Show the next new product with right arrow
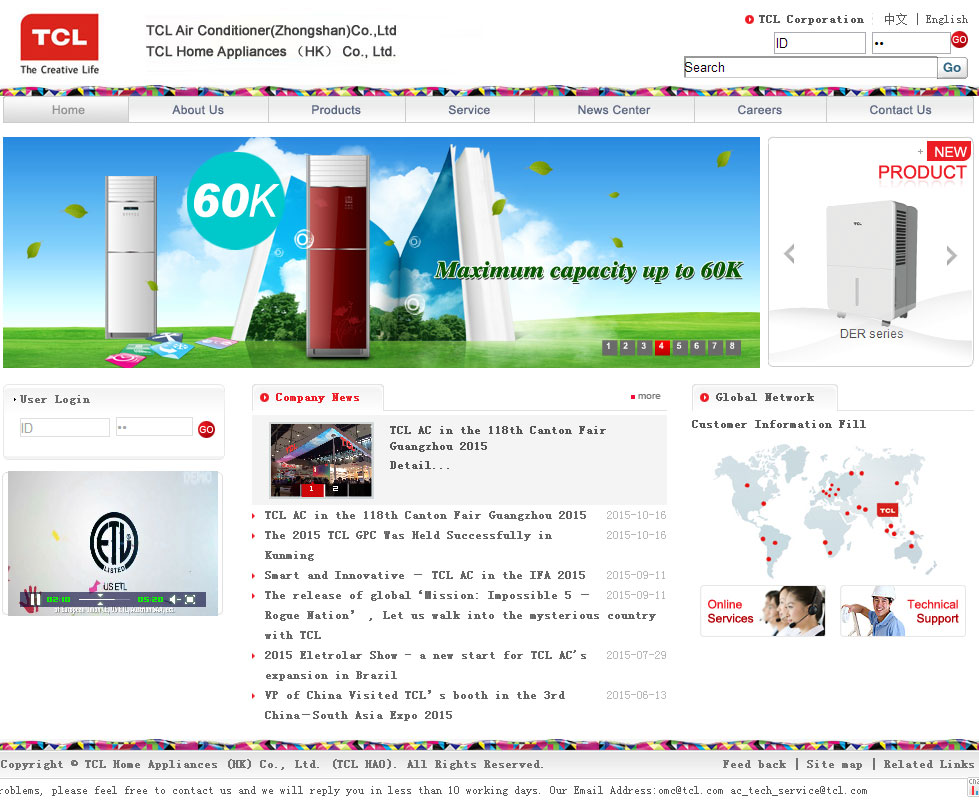Image resolution: width=979 pixels, height=801 pixels. coord(951,255)
